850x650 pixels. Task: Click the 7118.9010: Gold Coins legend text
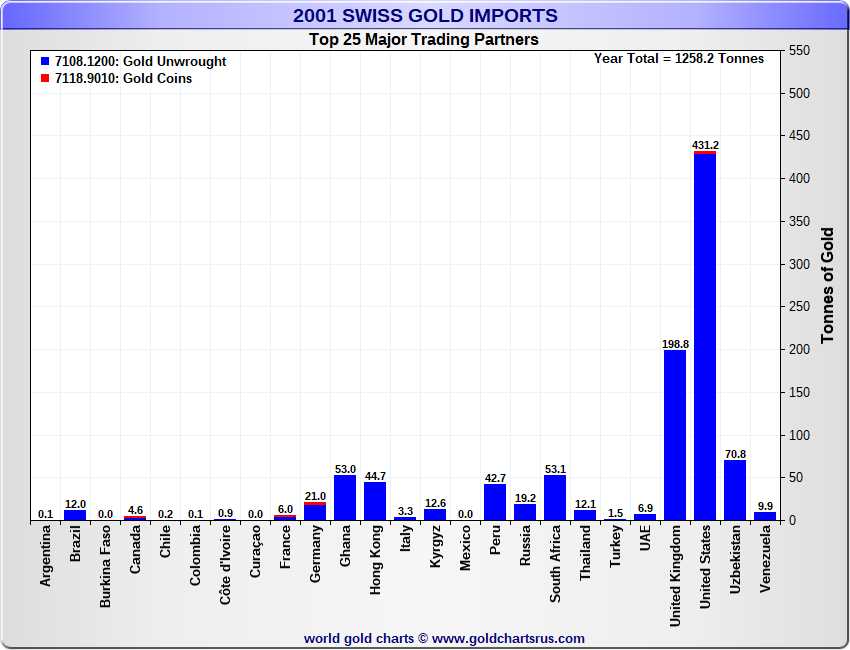coord(124,78)
